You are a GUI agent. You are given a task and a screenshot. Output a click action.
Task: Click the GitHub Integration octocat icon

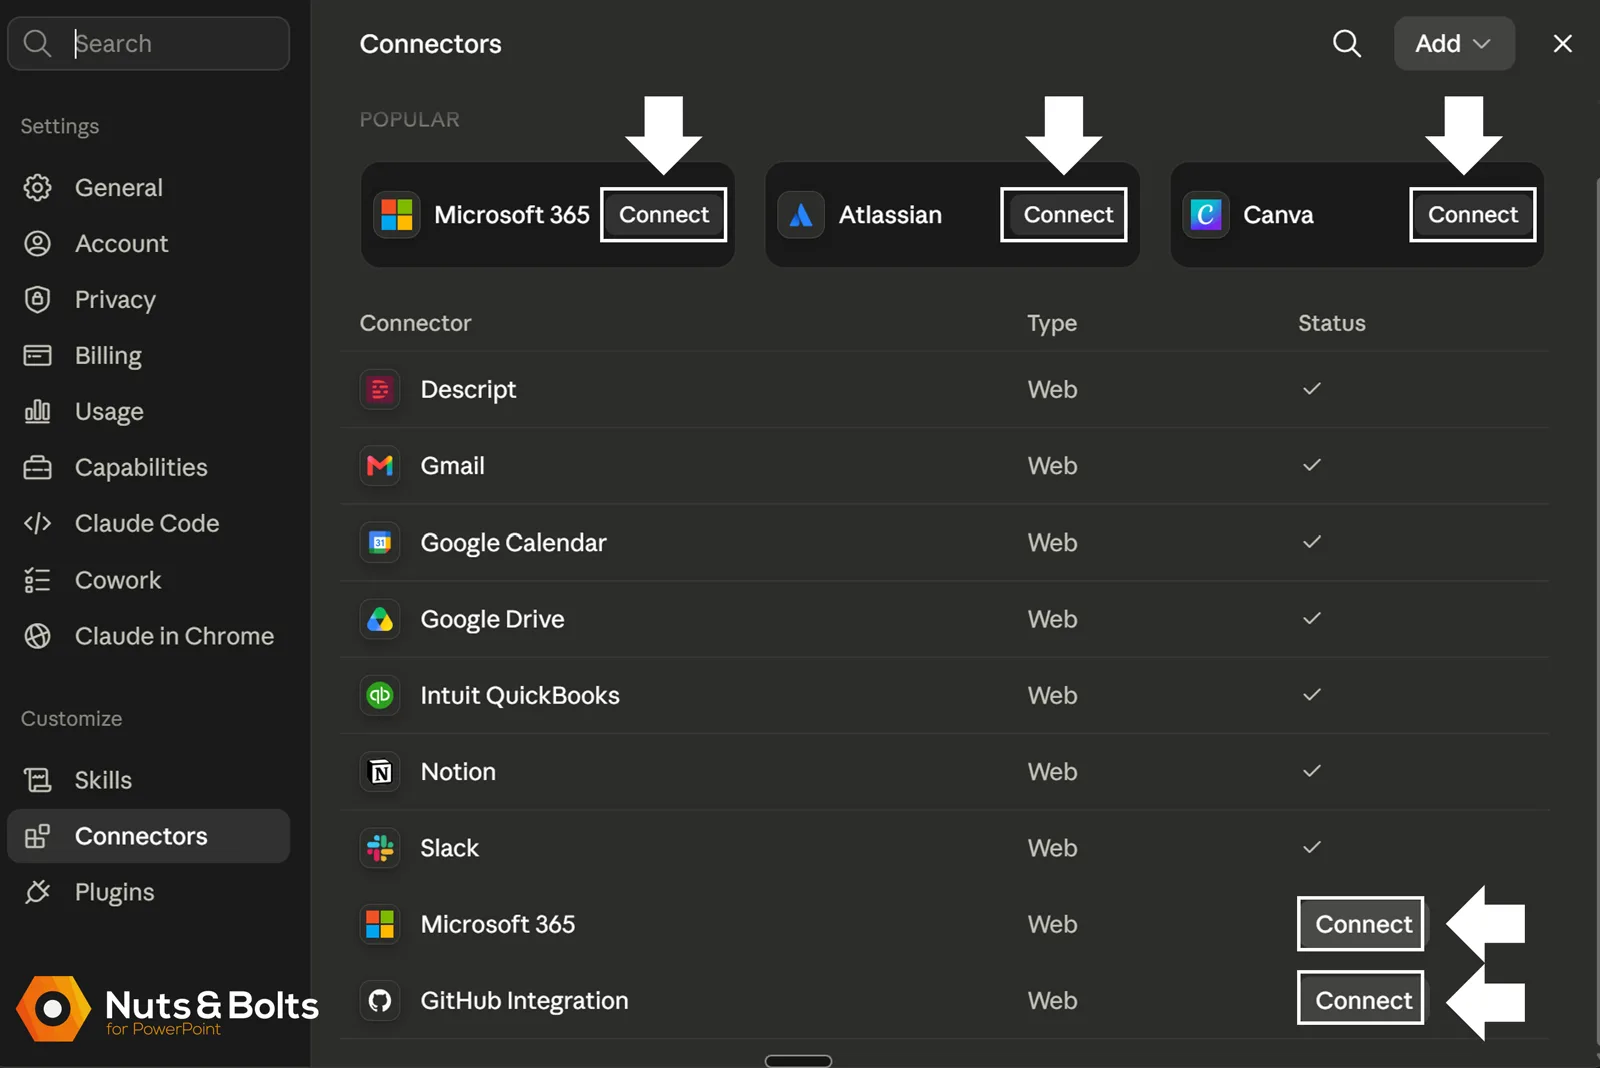380,1001
